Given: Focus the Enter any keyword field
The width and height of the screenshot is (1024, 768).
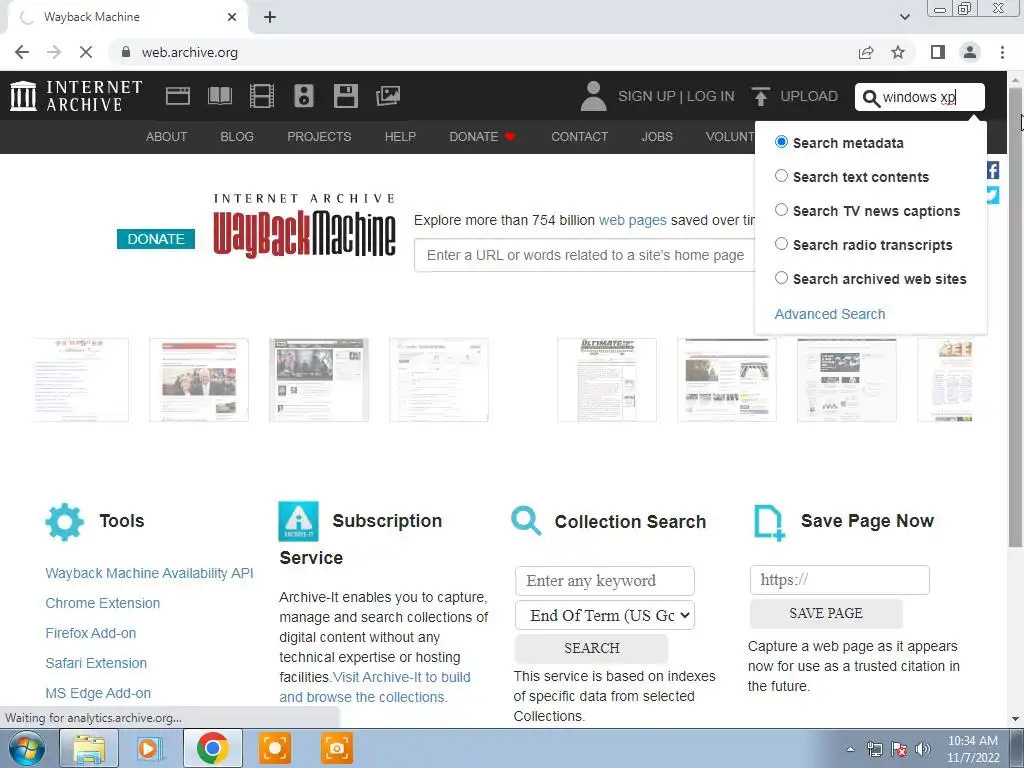Looking at the screenshot, I should coord(605,581).
